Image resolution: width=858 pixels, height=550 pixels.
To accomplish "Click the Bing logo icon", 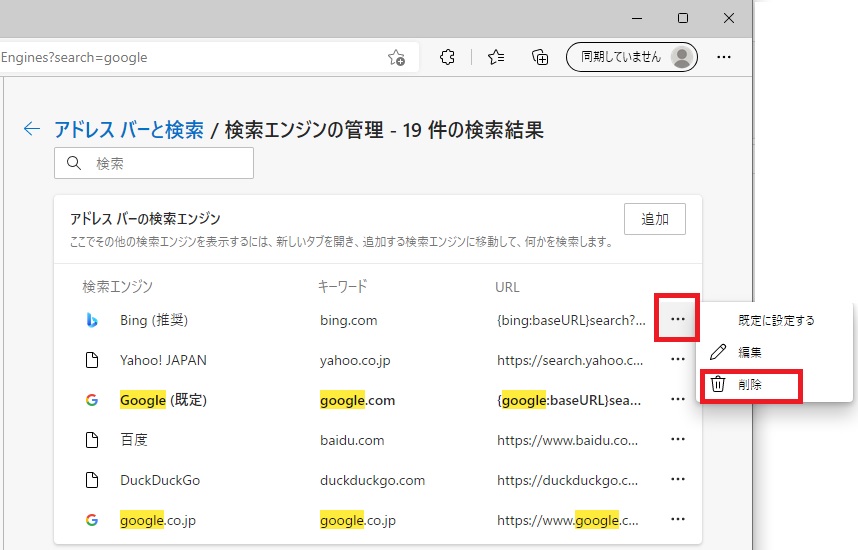I will tap(92, 320).
